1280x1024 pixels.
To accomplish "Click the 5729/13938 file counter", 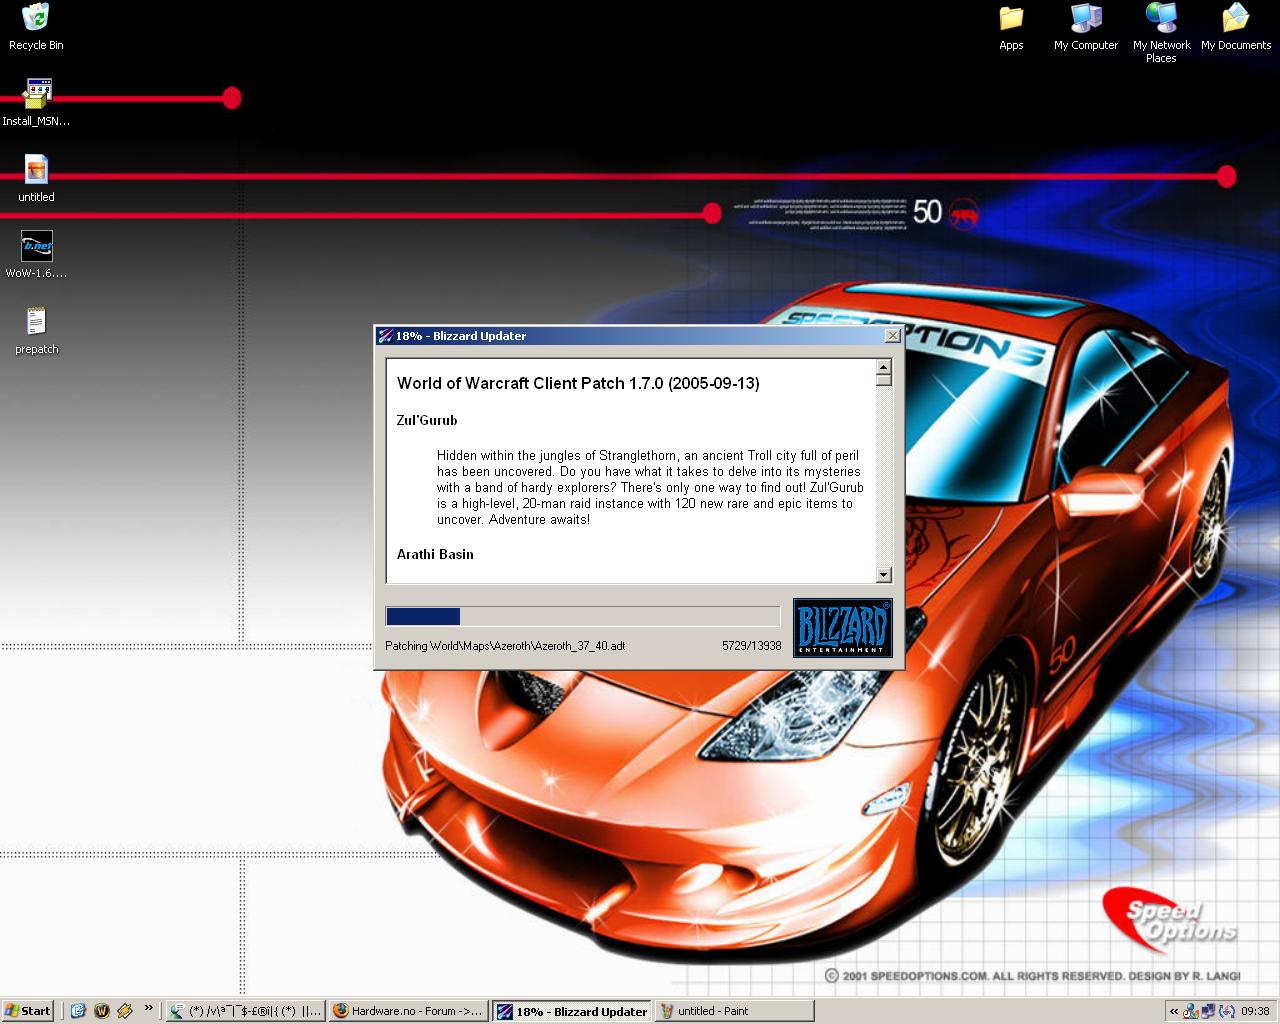I will point(751,646).
